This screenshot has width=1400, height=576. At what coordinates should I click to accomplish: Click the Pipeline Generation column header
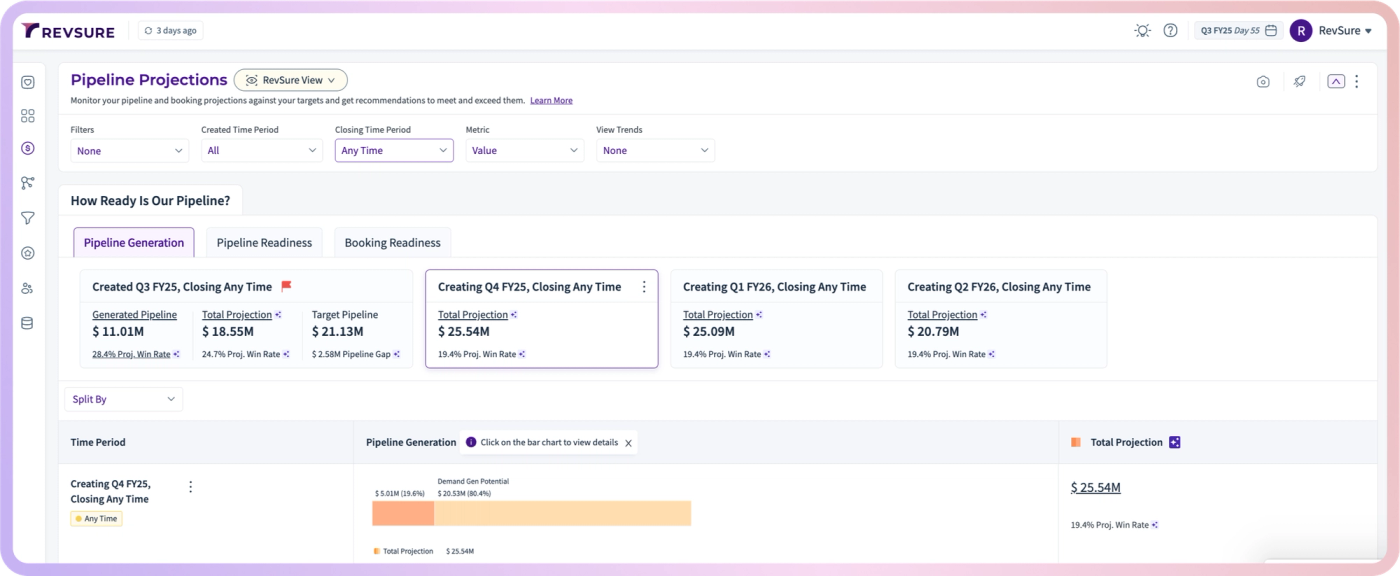pos(411,442)
